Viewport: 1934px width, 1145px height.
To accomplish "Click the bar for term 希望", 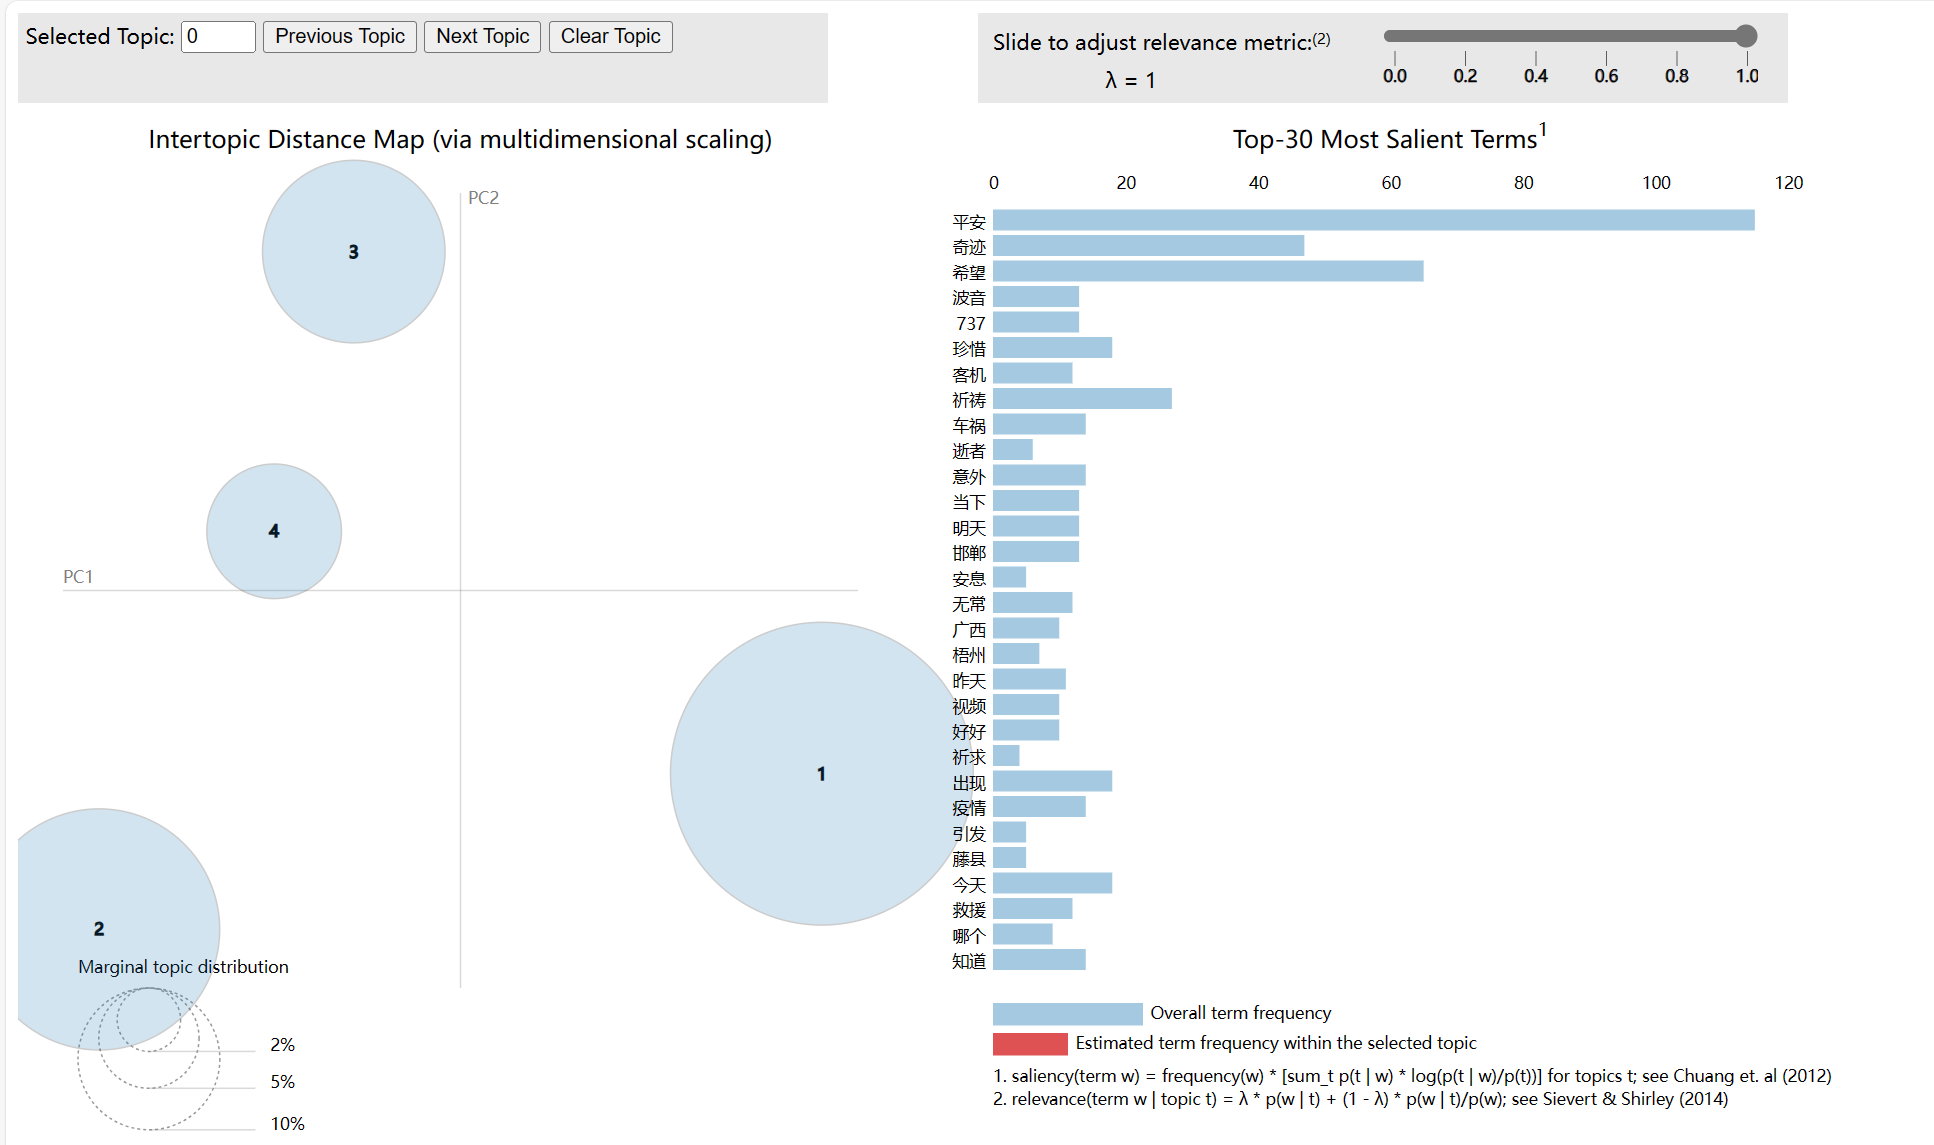I will 1207,271.
